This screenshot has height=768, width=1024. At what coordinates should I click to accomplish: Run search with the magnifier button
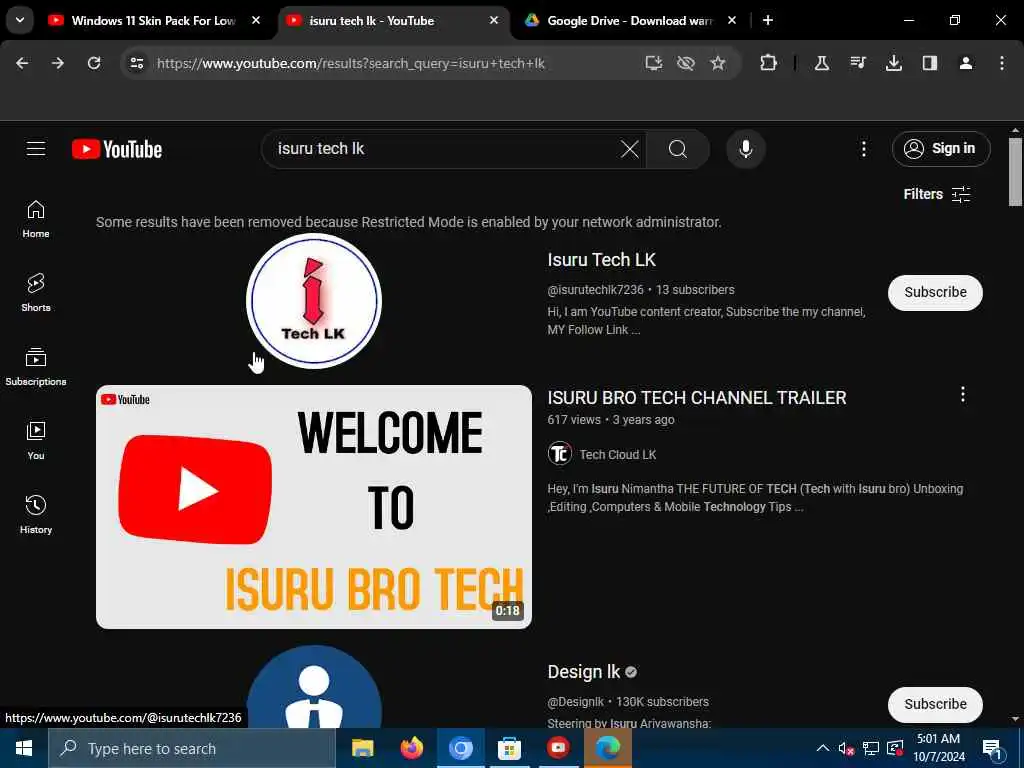click(x=678, y=149)
